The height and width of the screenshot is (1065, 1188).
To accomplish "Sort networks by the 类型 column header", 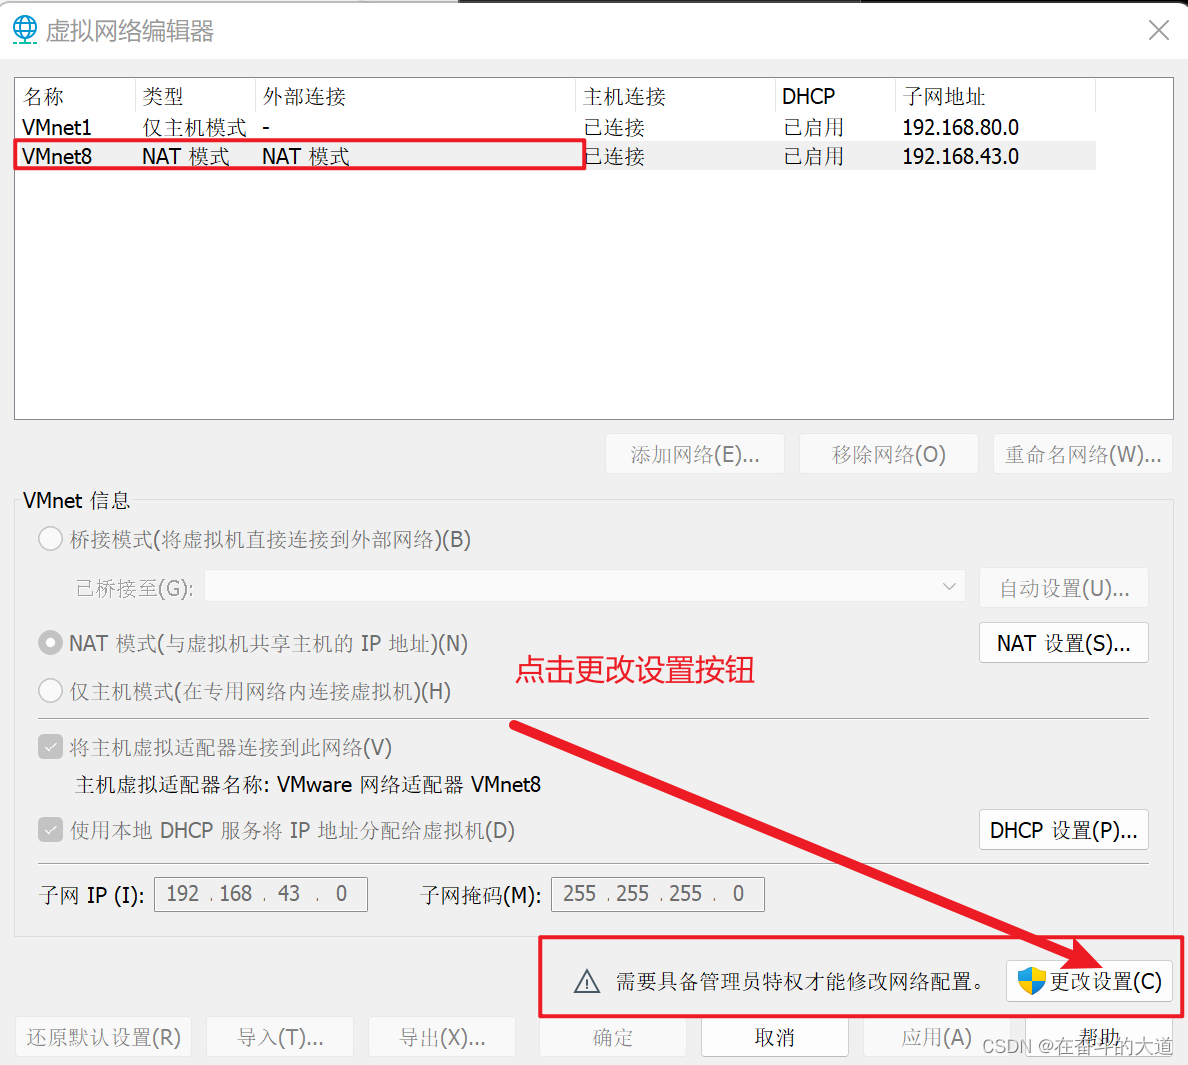I will point(195,96).
